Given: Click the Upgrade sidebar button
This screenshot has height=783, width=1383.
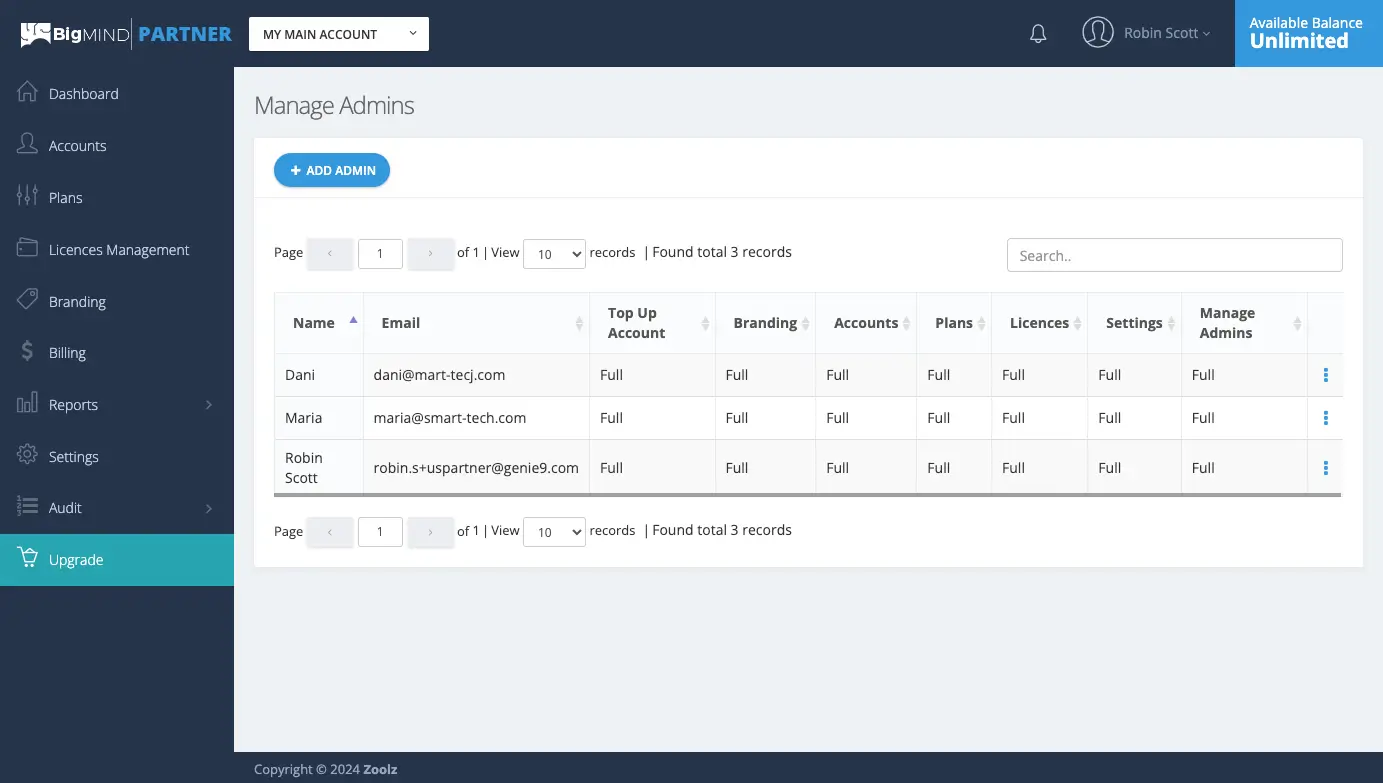Looking at the screenshot, I should [x=117, y=560].
